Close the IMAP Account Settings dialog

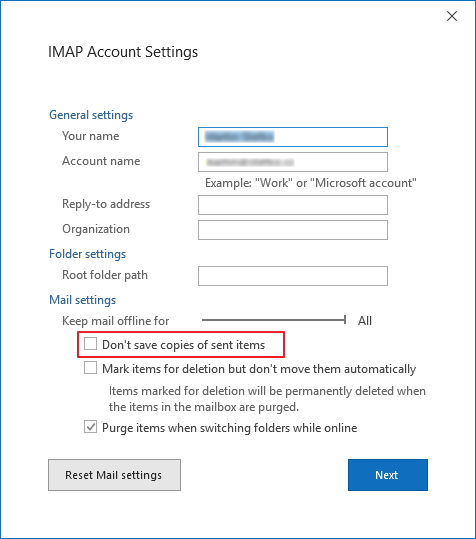tap(452, 16)
